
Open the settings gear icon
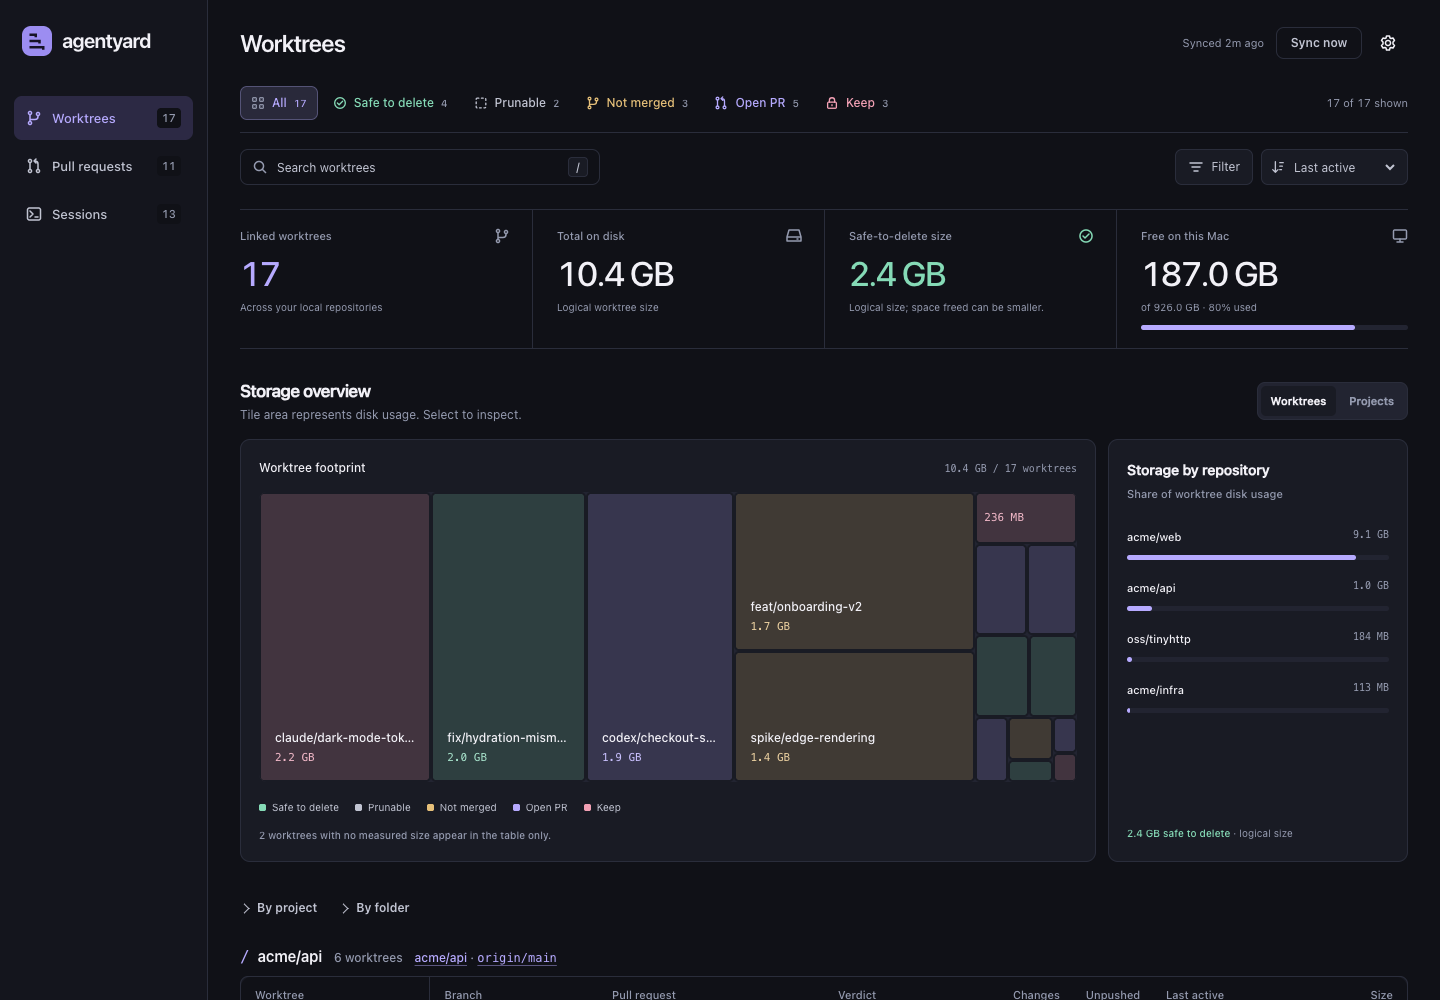(x=1388, y=43)
